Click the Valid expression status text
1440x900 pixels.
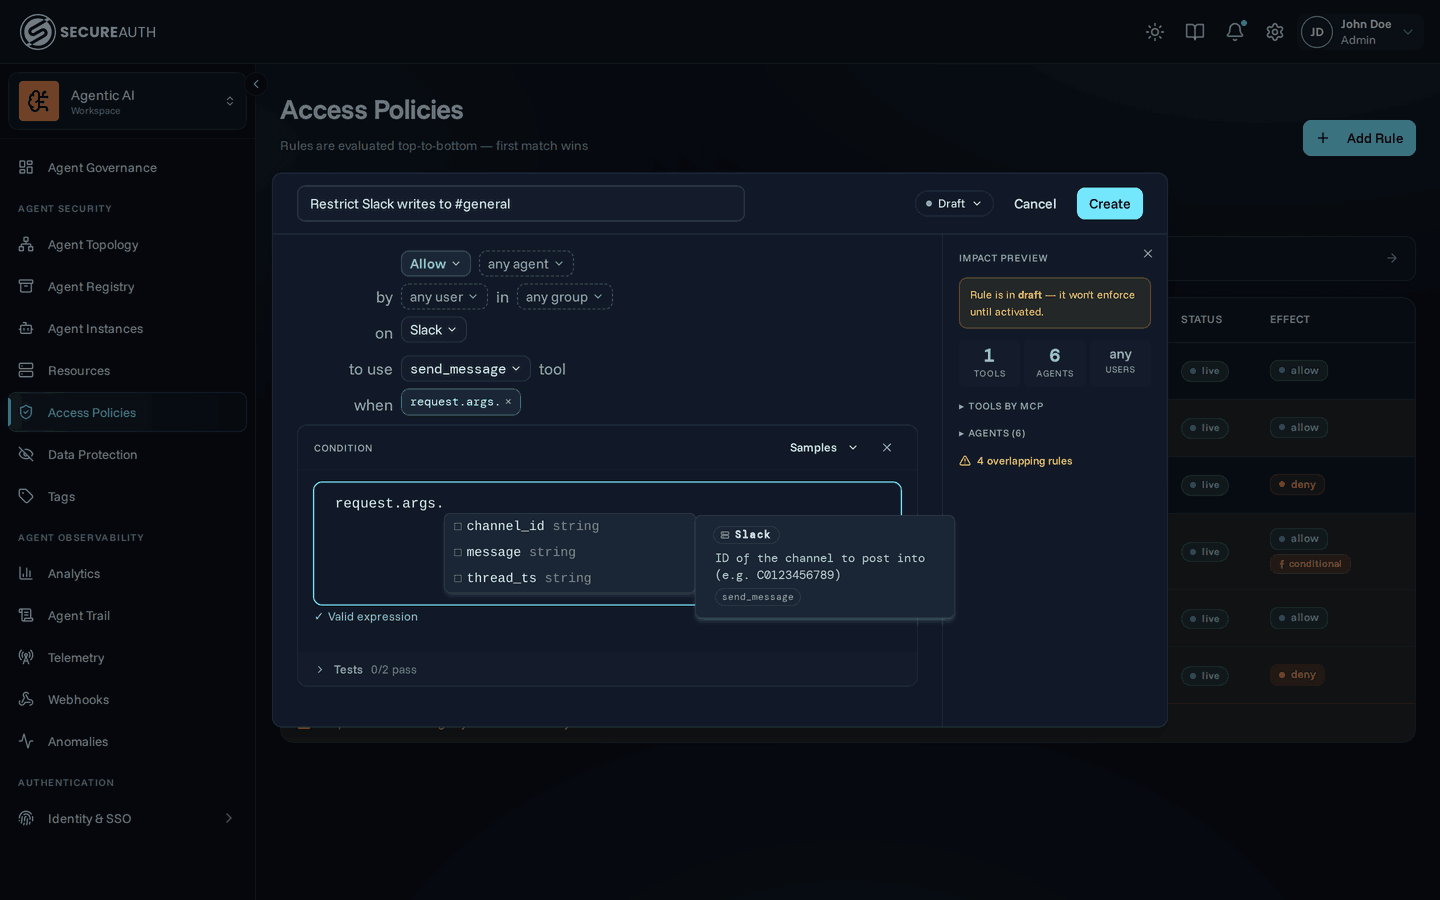366,617
